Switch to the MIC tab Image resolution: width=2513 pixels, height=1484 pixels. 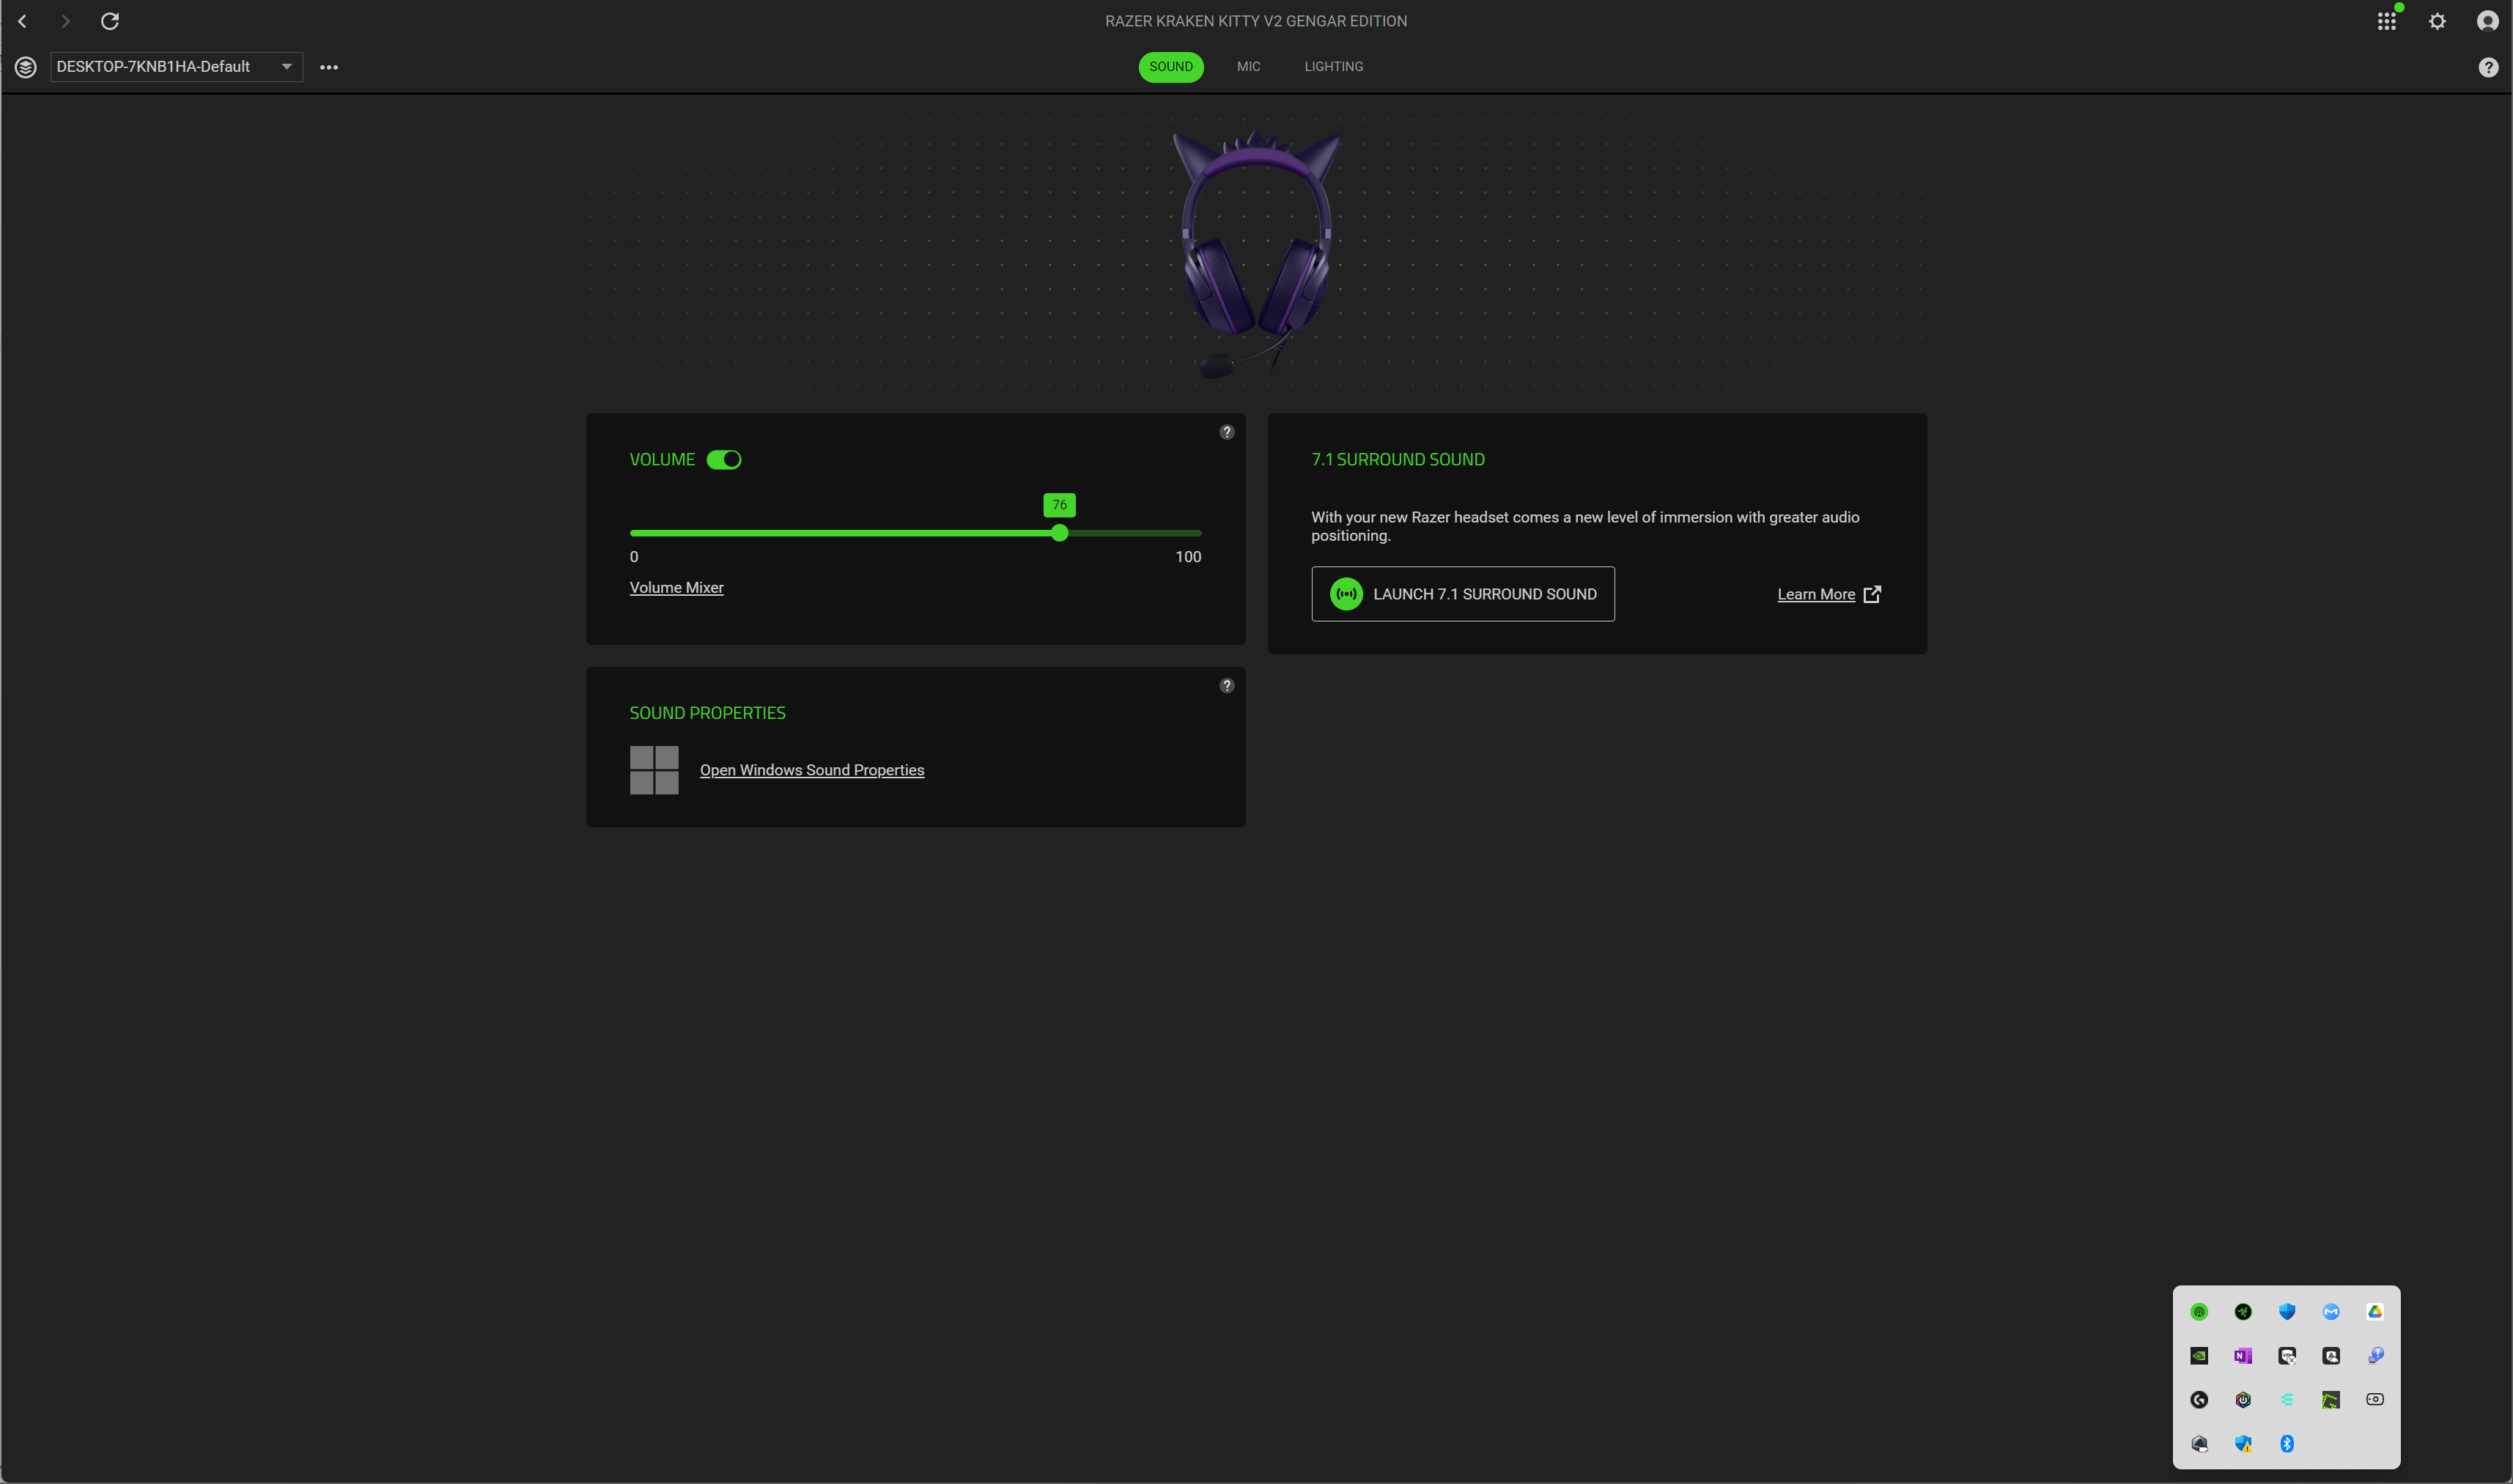(1248, 67)
